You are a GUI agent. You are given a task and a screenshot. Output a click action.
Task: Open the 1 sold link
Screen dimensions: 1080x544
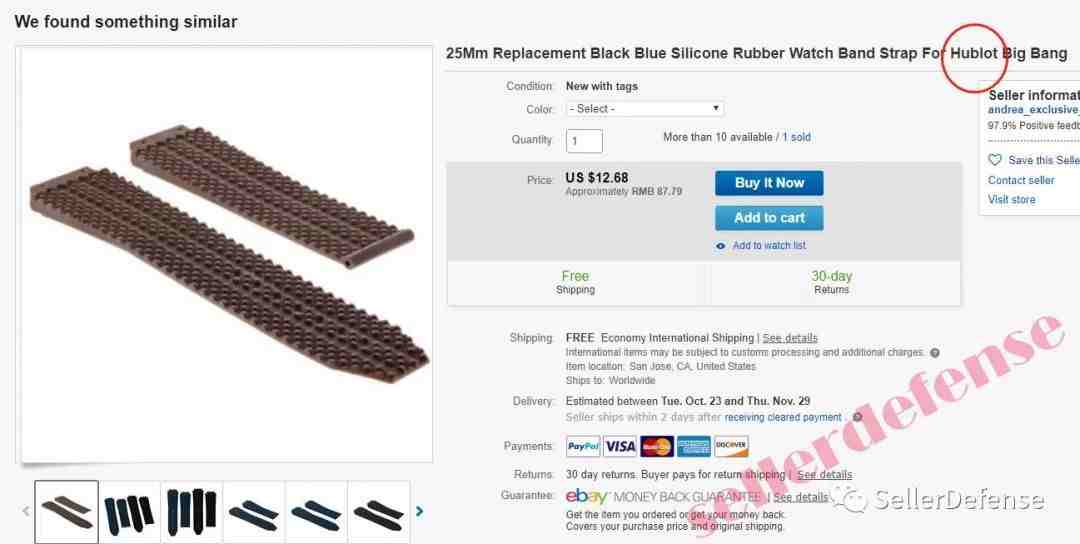[796, 137]
